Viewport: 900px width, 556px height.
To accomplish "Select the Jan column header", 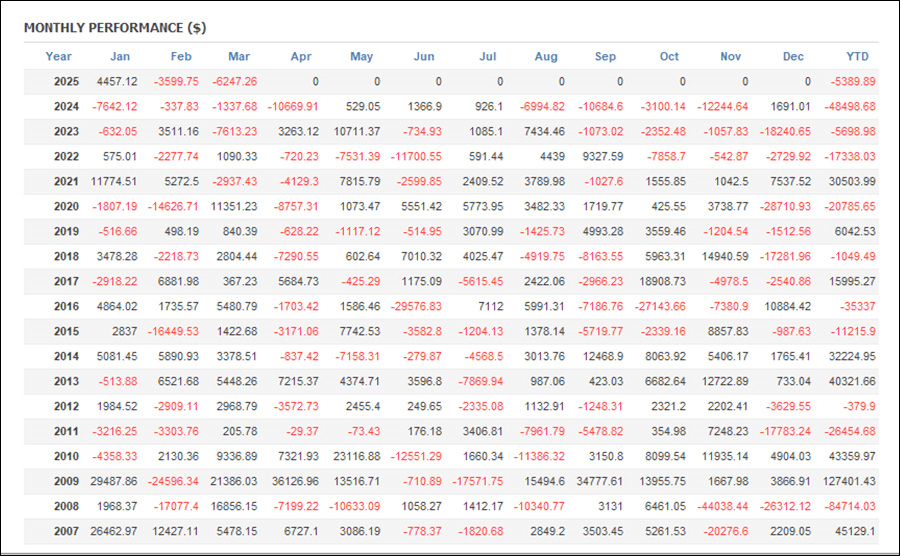I will 120,56.
